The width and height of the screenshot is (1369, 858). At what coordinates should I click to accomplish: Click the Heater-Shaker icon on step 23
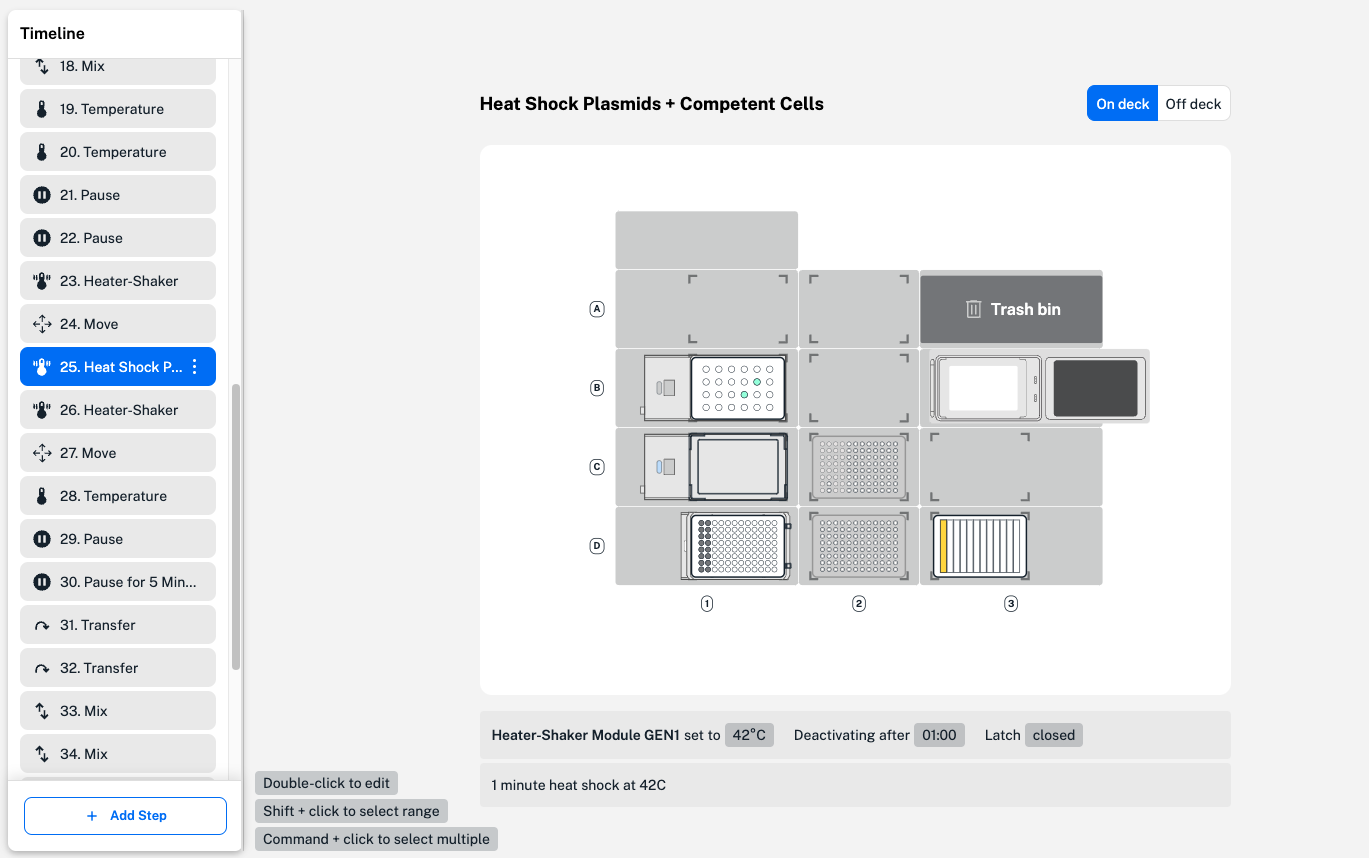pos(41,280)
